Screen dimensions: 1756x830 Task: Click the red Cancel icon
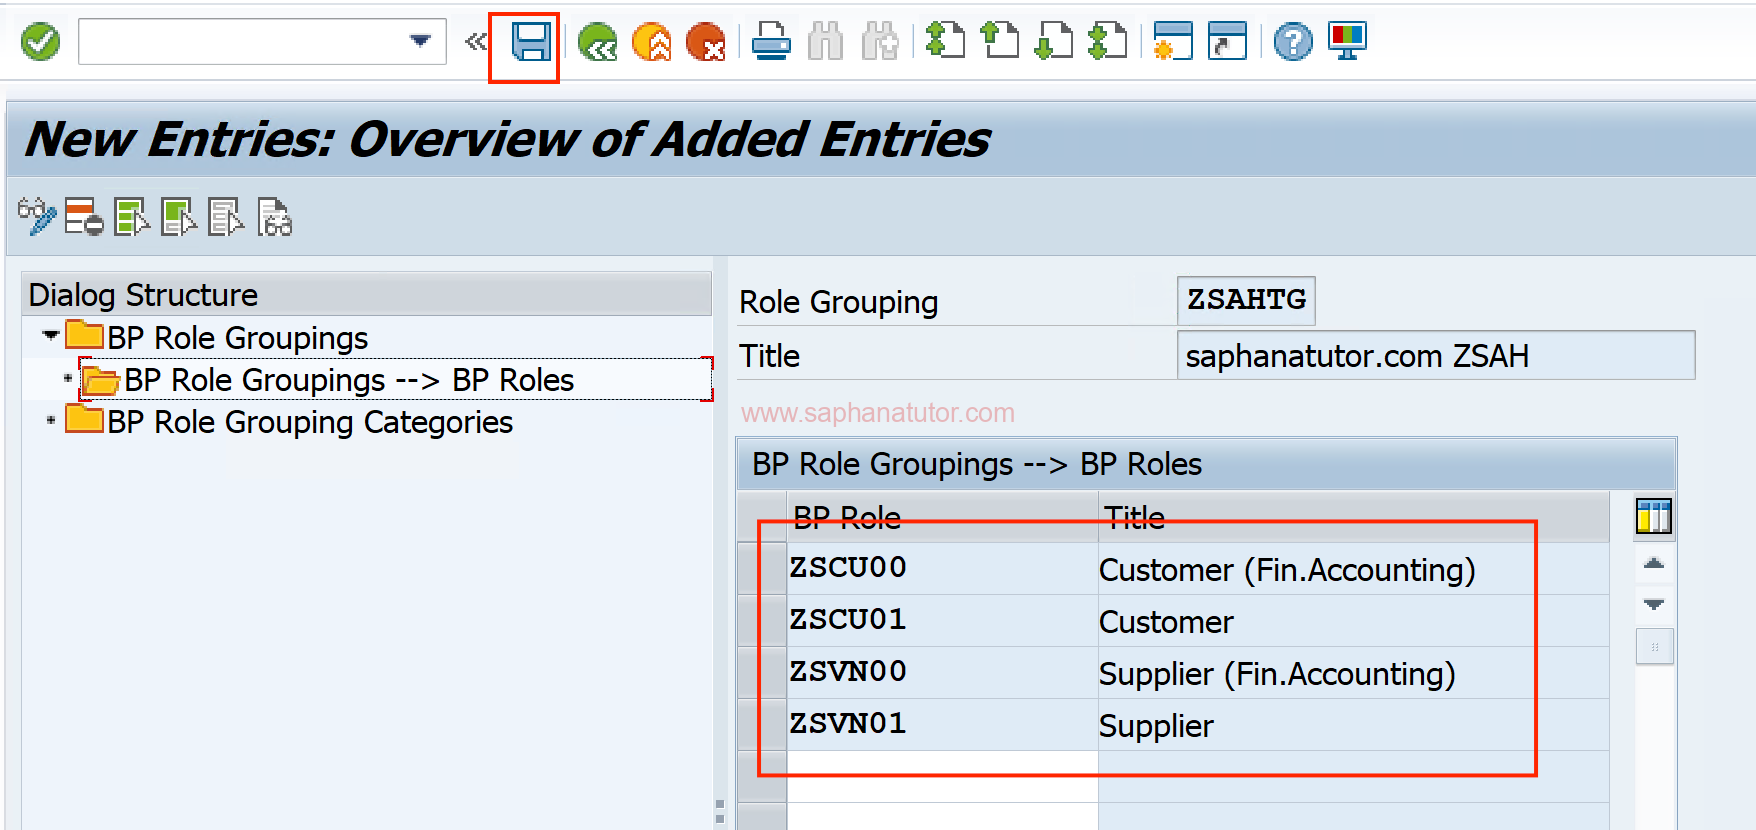click(x=706, y=42)
